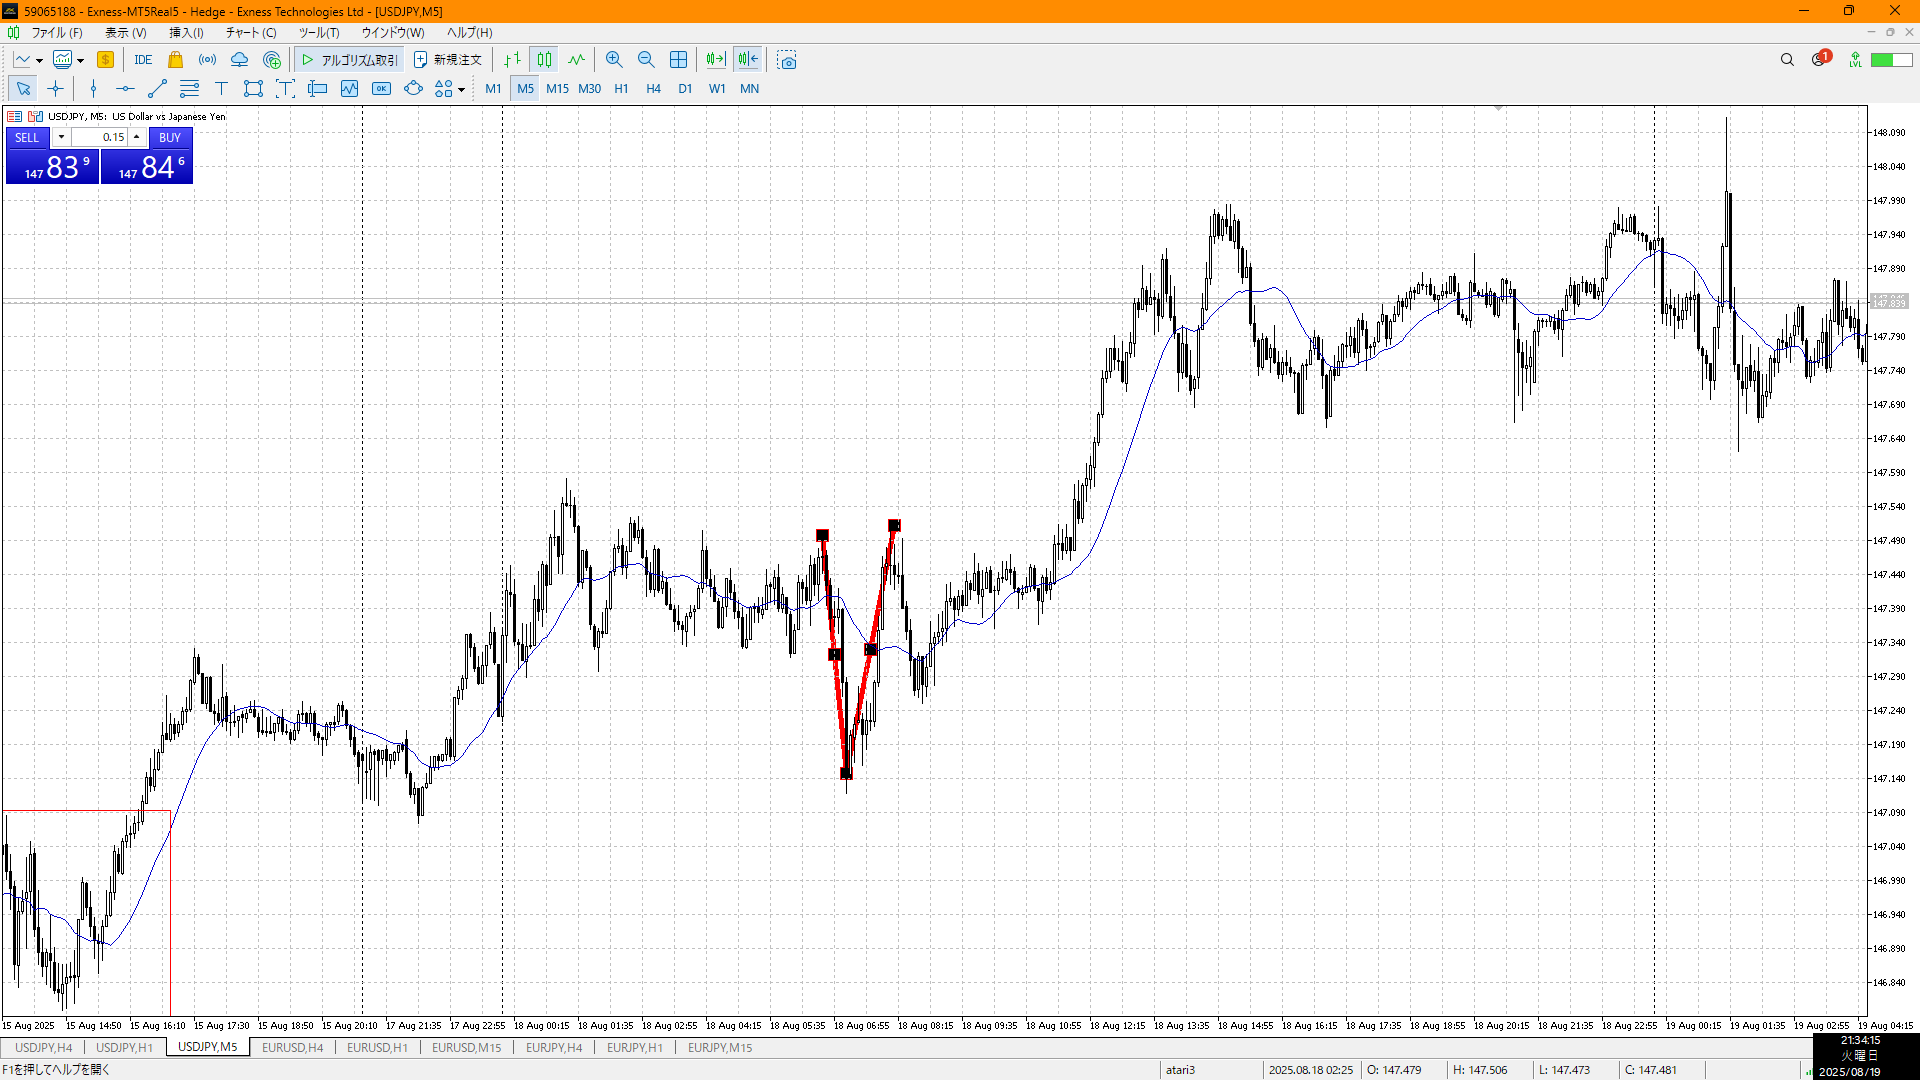Switch chart to candlestick mode
Screen dimensions: 1920x1080
(544, 60)
